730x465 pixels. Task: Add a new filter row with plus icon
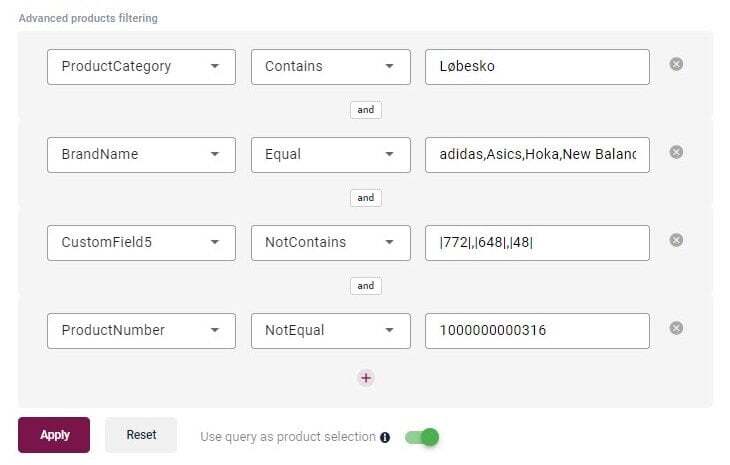[366, 377]
